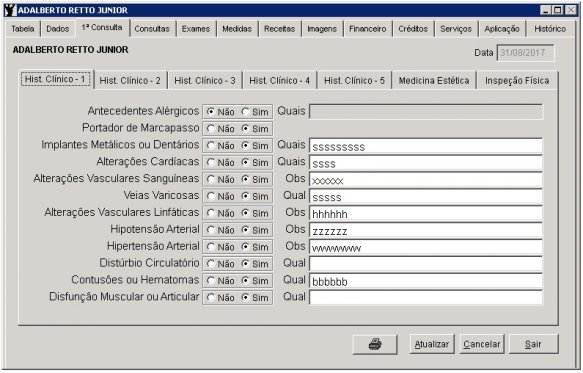Click the application icon in title bar
583x373 pixels.
click(x=11, y=10)
